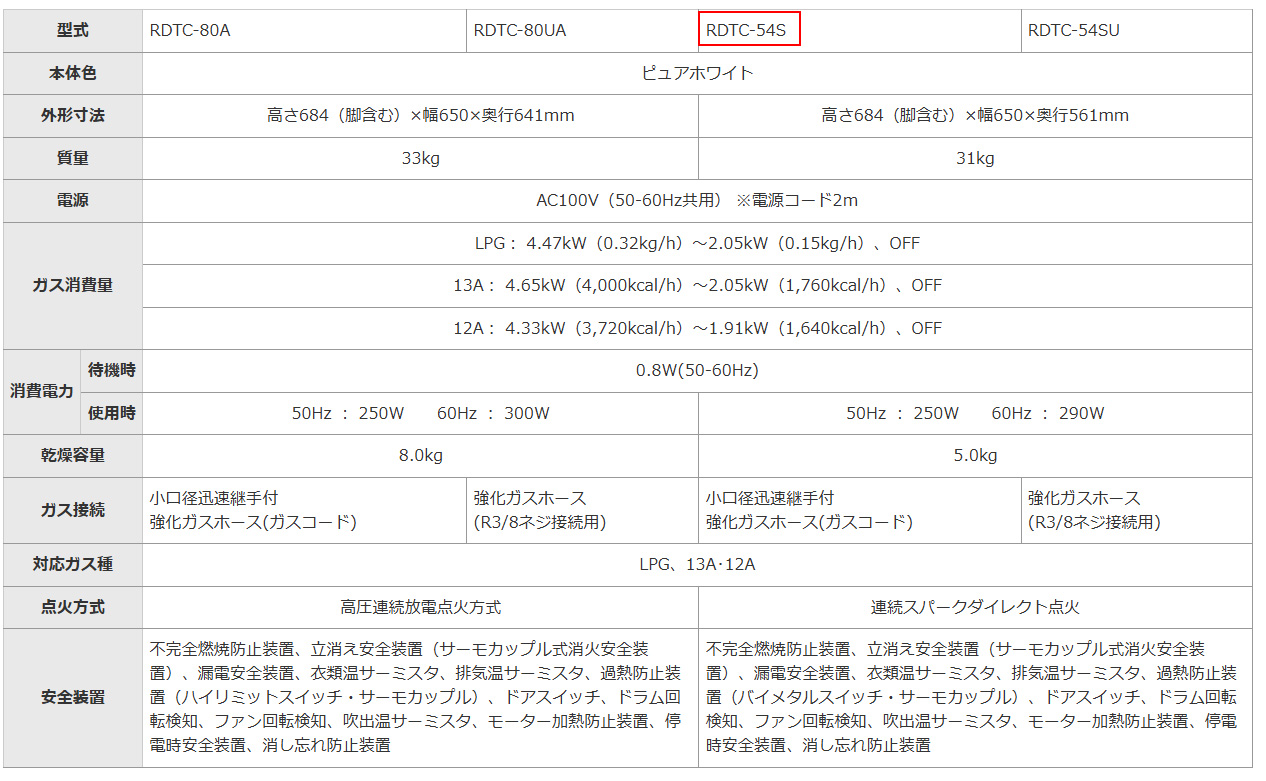This screenshot has height=781, width=1266.
Task: Click the 31kg weight value
Action: point(975,158)
